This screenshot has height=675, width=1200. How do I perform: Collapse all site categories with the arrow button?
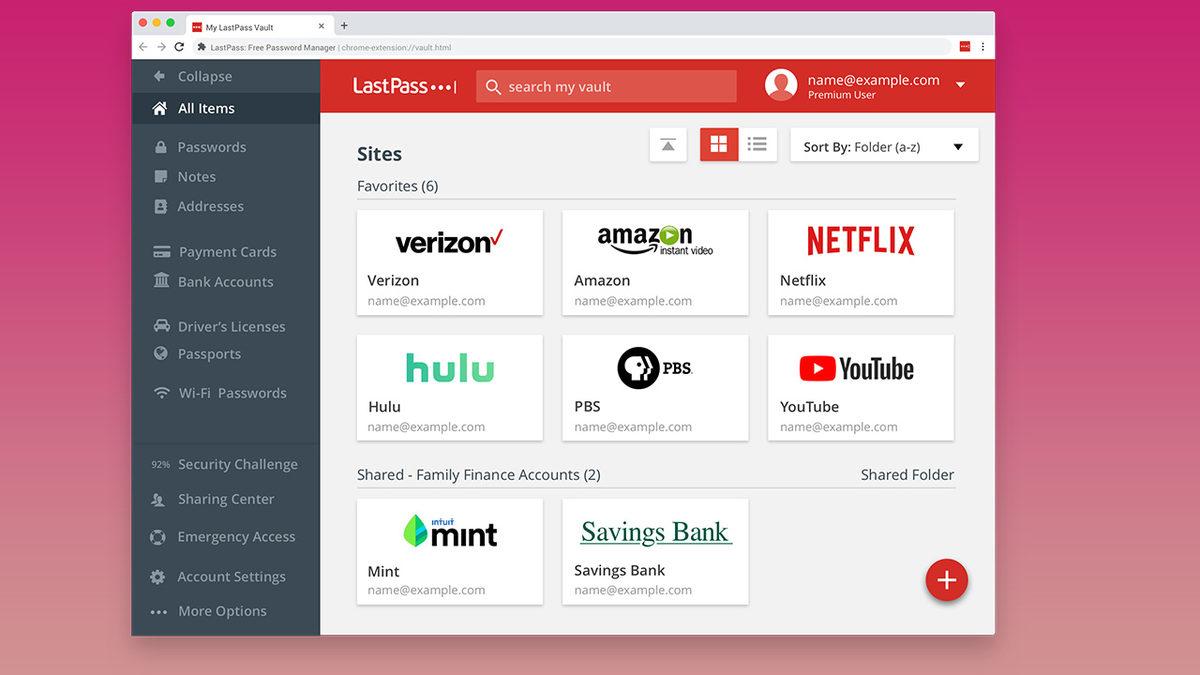coord(668,144)
